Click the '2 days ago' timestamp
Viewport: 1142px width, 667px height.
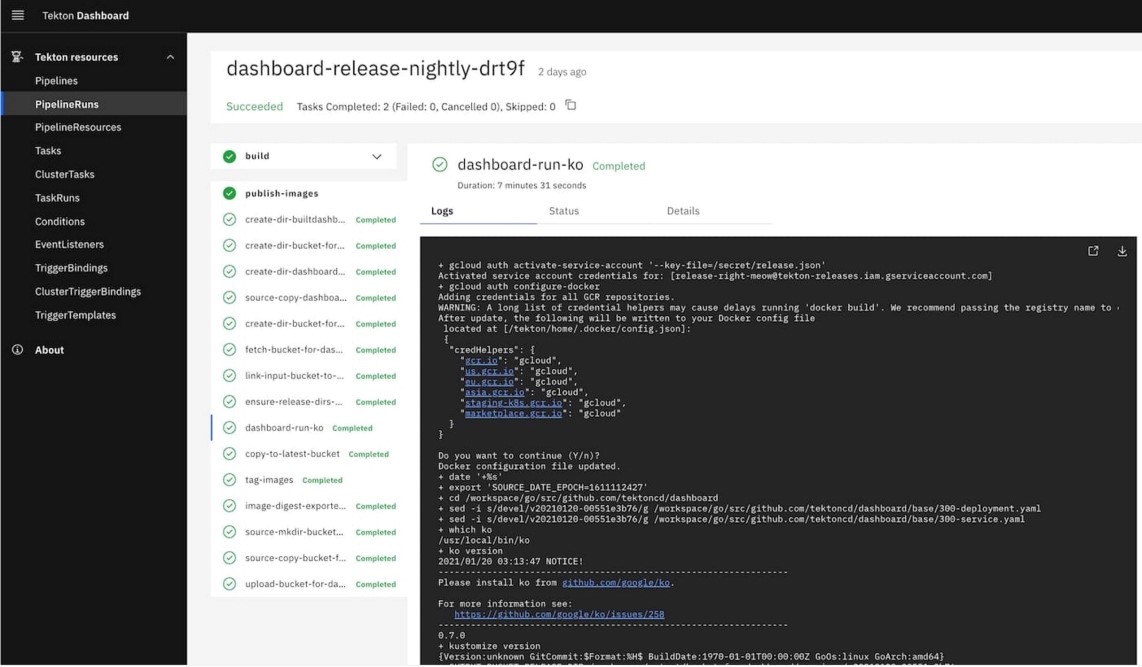[562, 72]
